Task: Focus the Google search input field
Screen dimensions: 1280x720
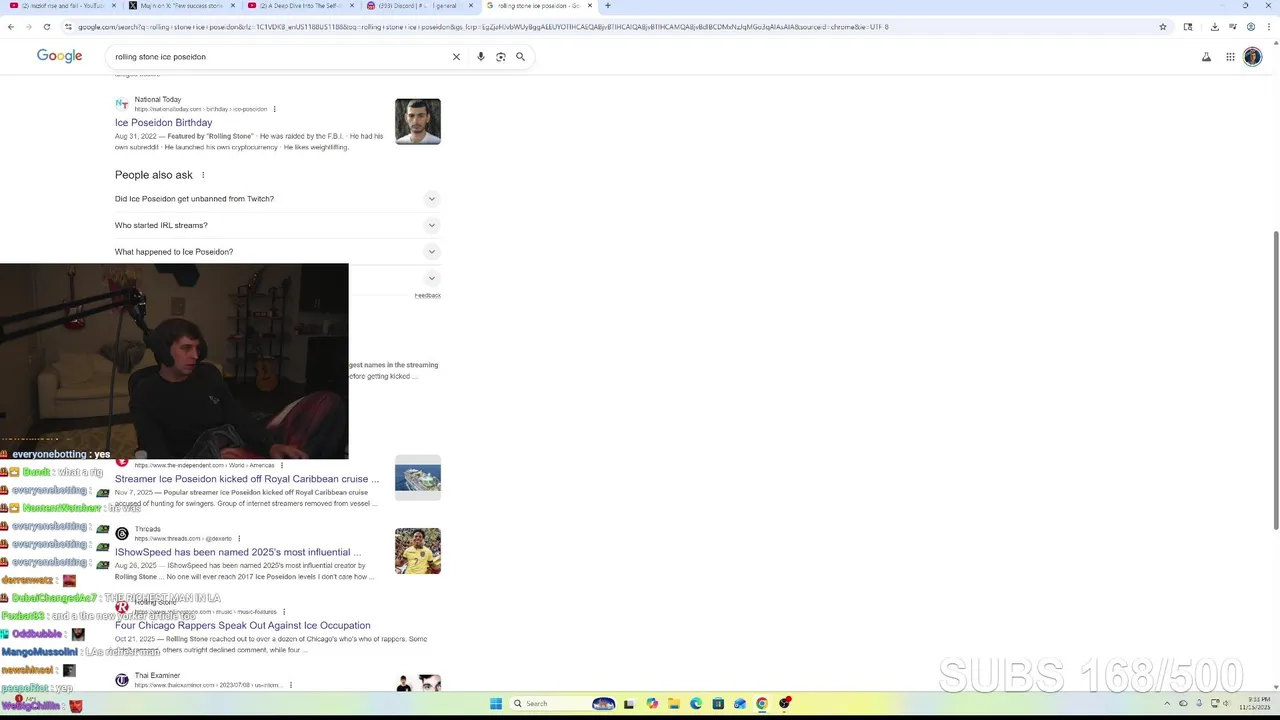Action: (x=280, y=57)
